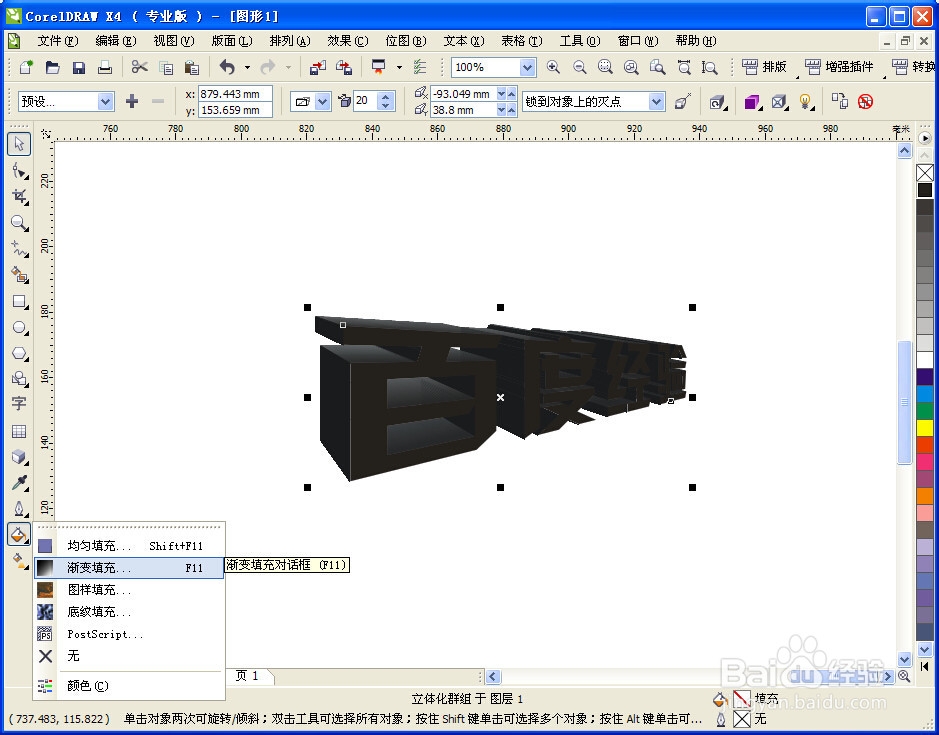Click the Zoom Out magnifier icon
The height and width of the screenshot is (735, 939).
pos(579,67)
